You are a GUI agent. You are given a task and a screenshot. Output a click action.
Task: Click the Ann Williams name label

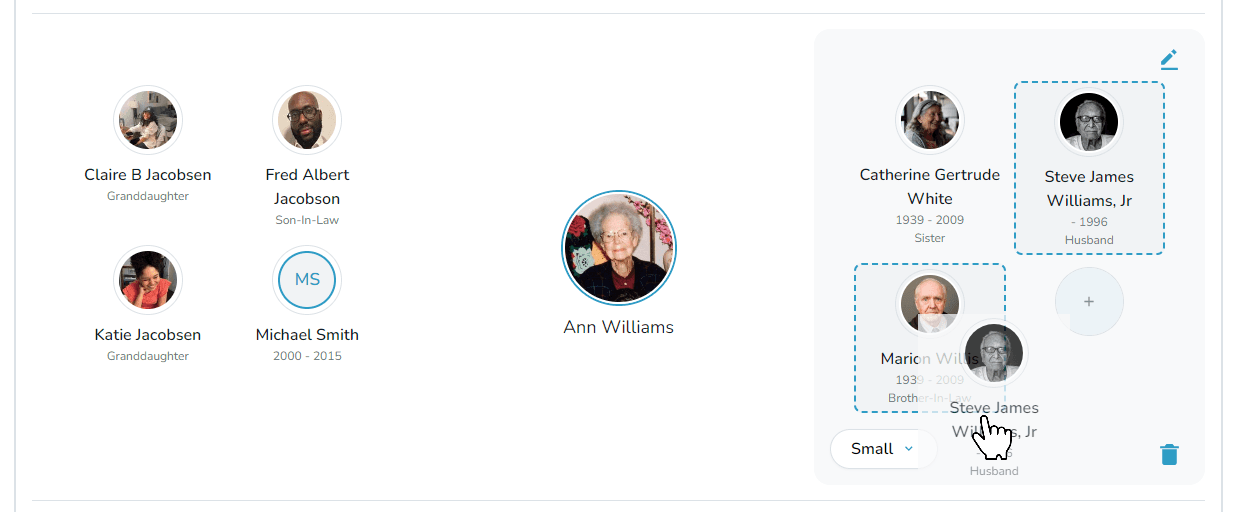click(619, 327)
